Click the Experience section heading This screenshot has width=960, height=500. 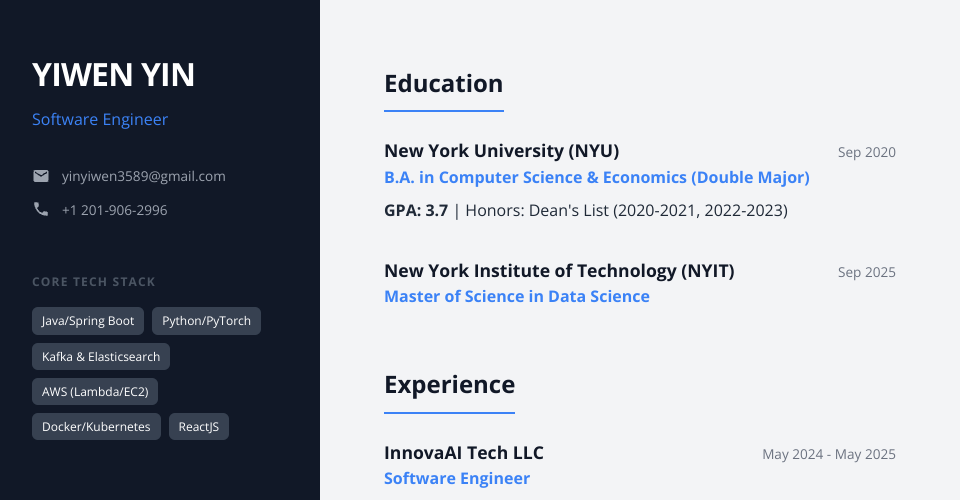coord(449,385)
